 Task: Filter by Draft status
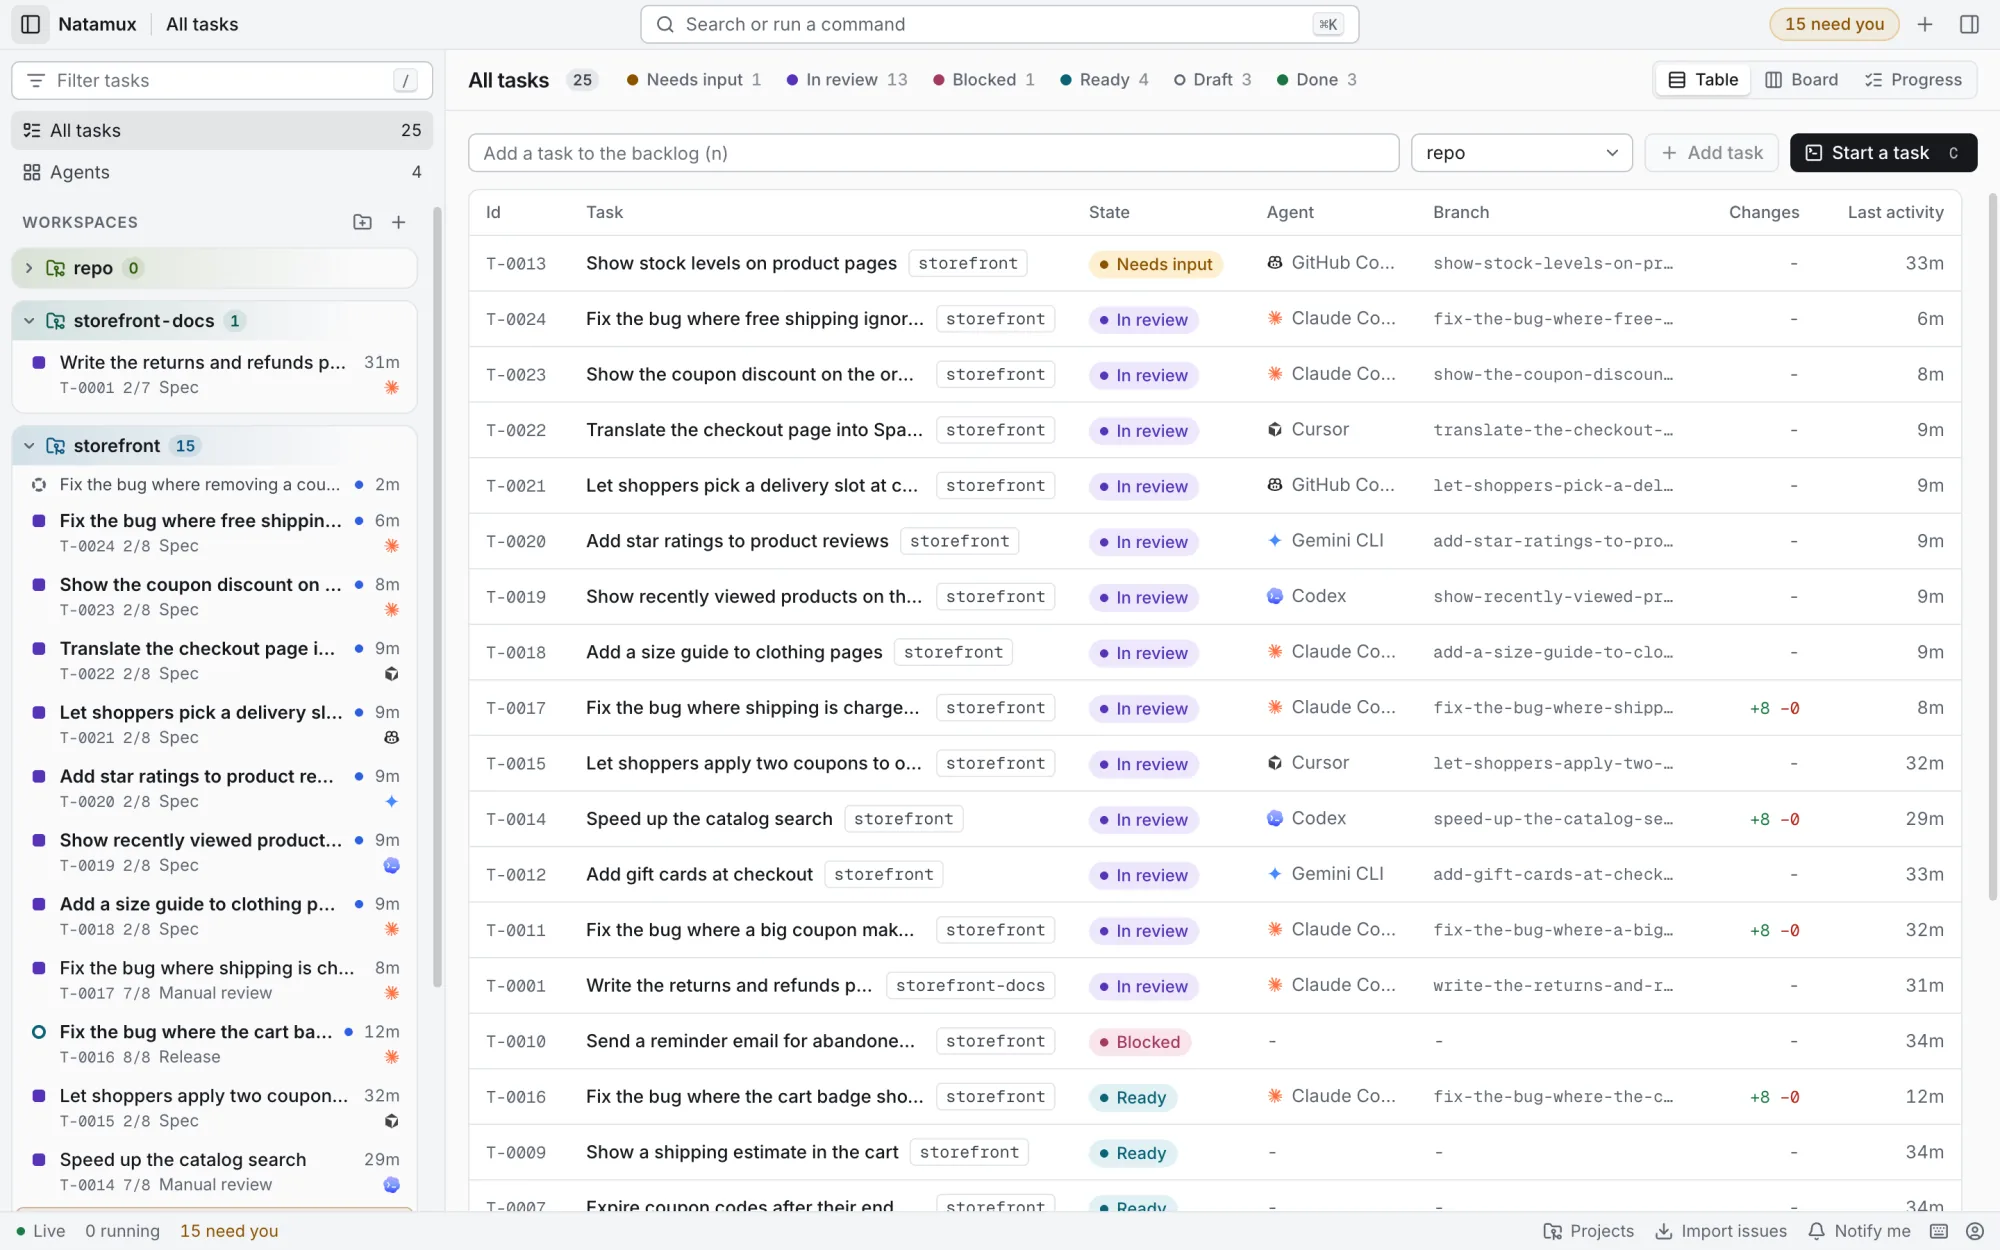(1212, 80)
